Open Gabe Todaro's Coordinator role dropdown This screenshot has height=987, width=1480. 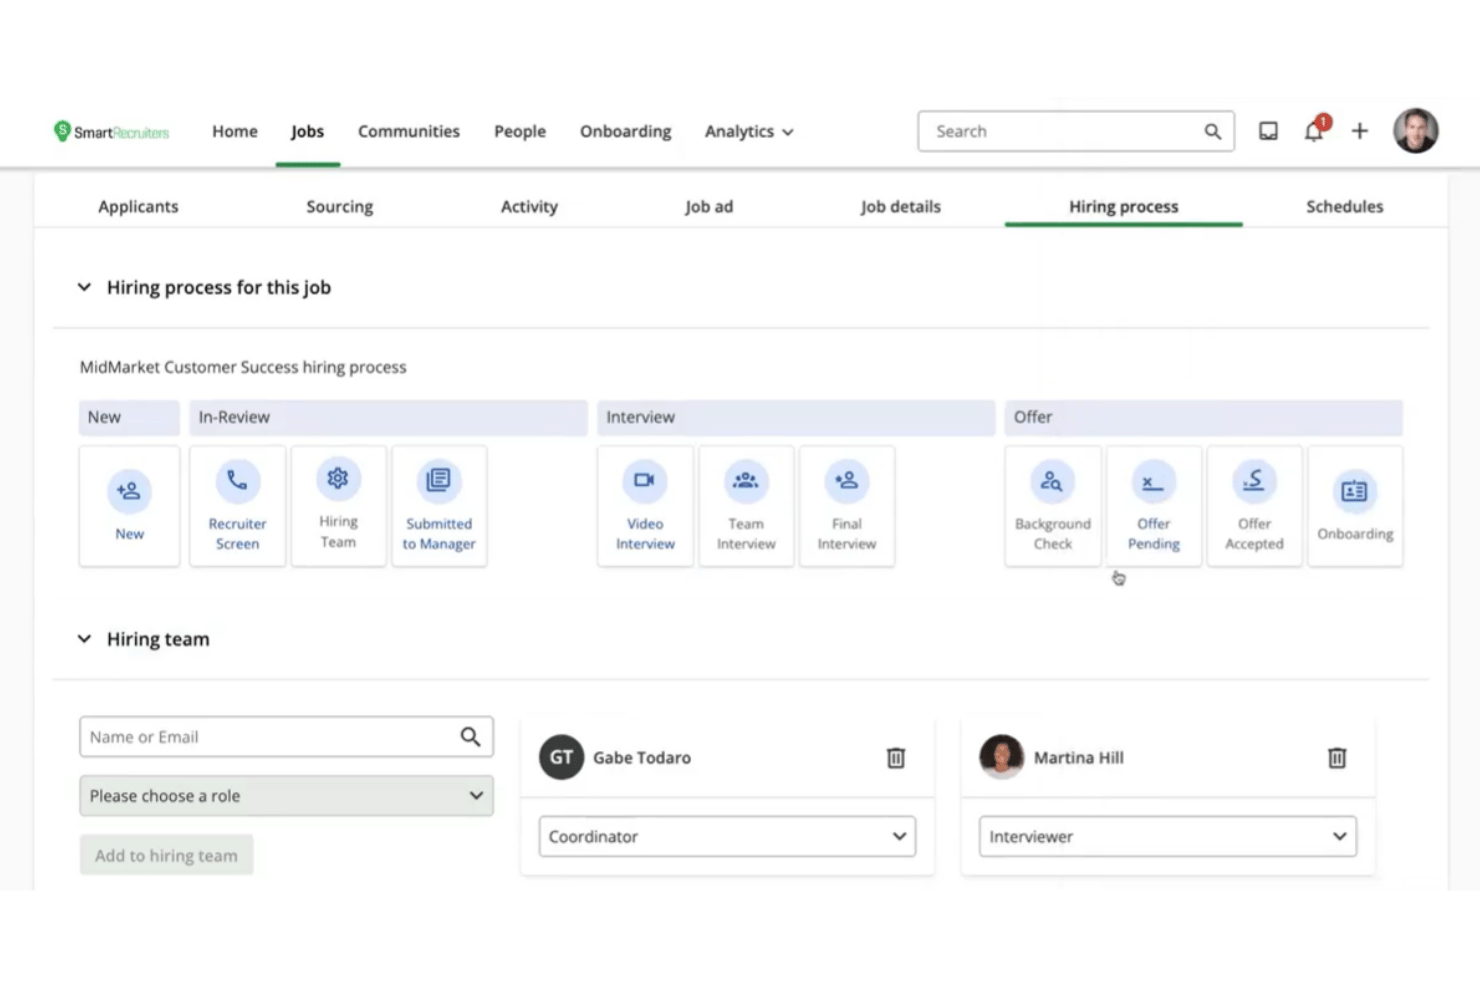coord(727,837)
